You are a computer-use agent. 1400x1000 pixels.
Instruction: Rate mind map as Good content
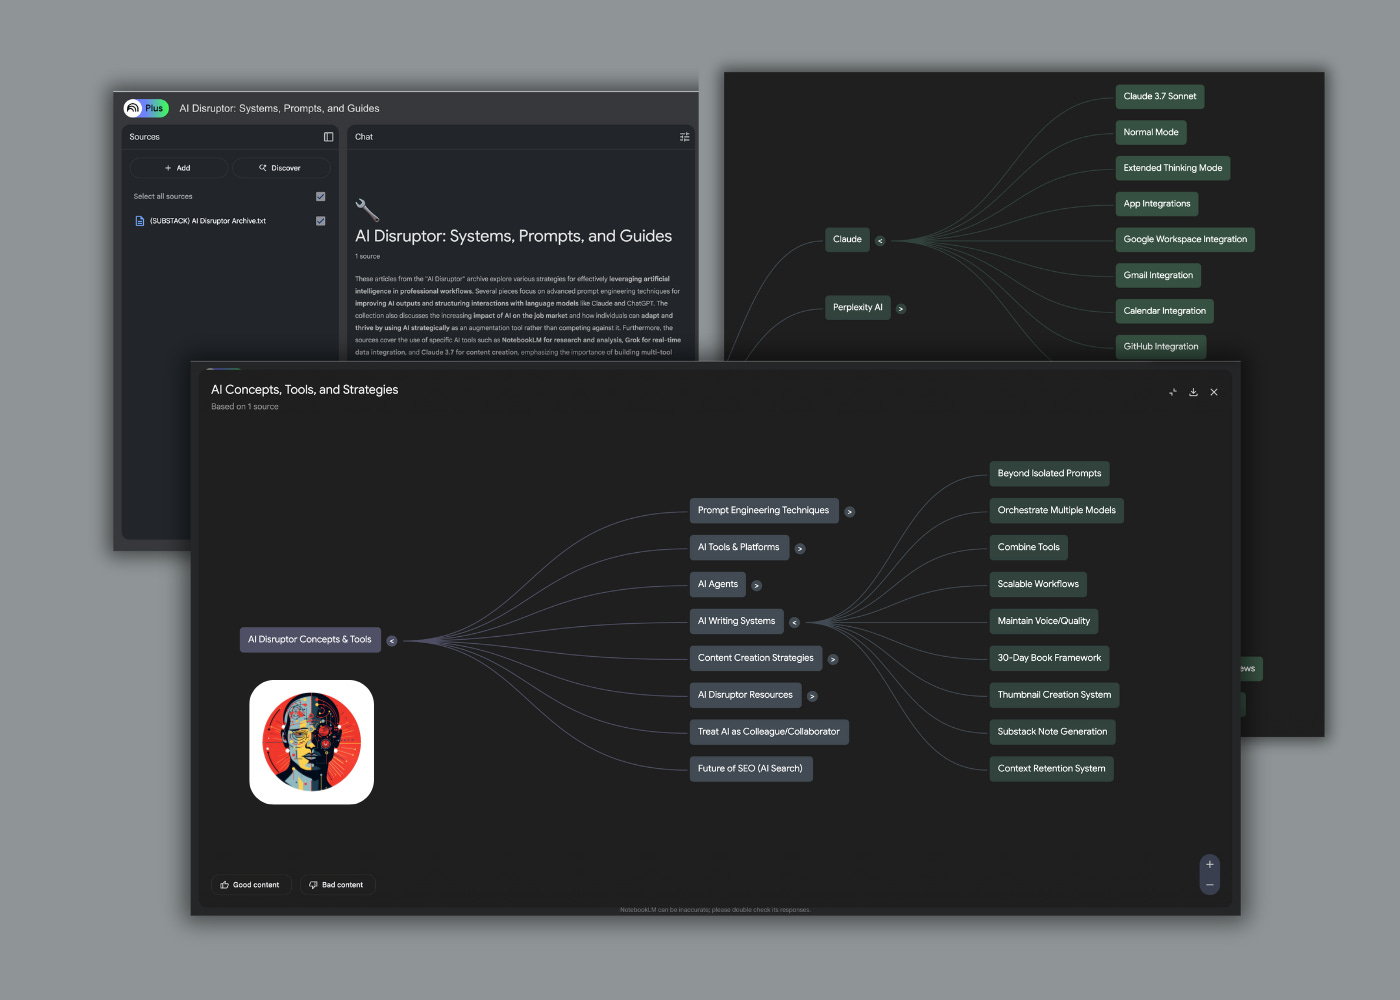251,885
